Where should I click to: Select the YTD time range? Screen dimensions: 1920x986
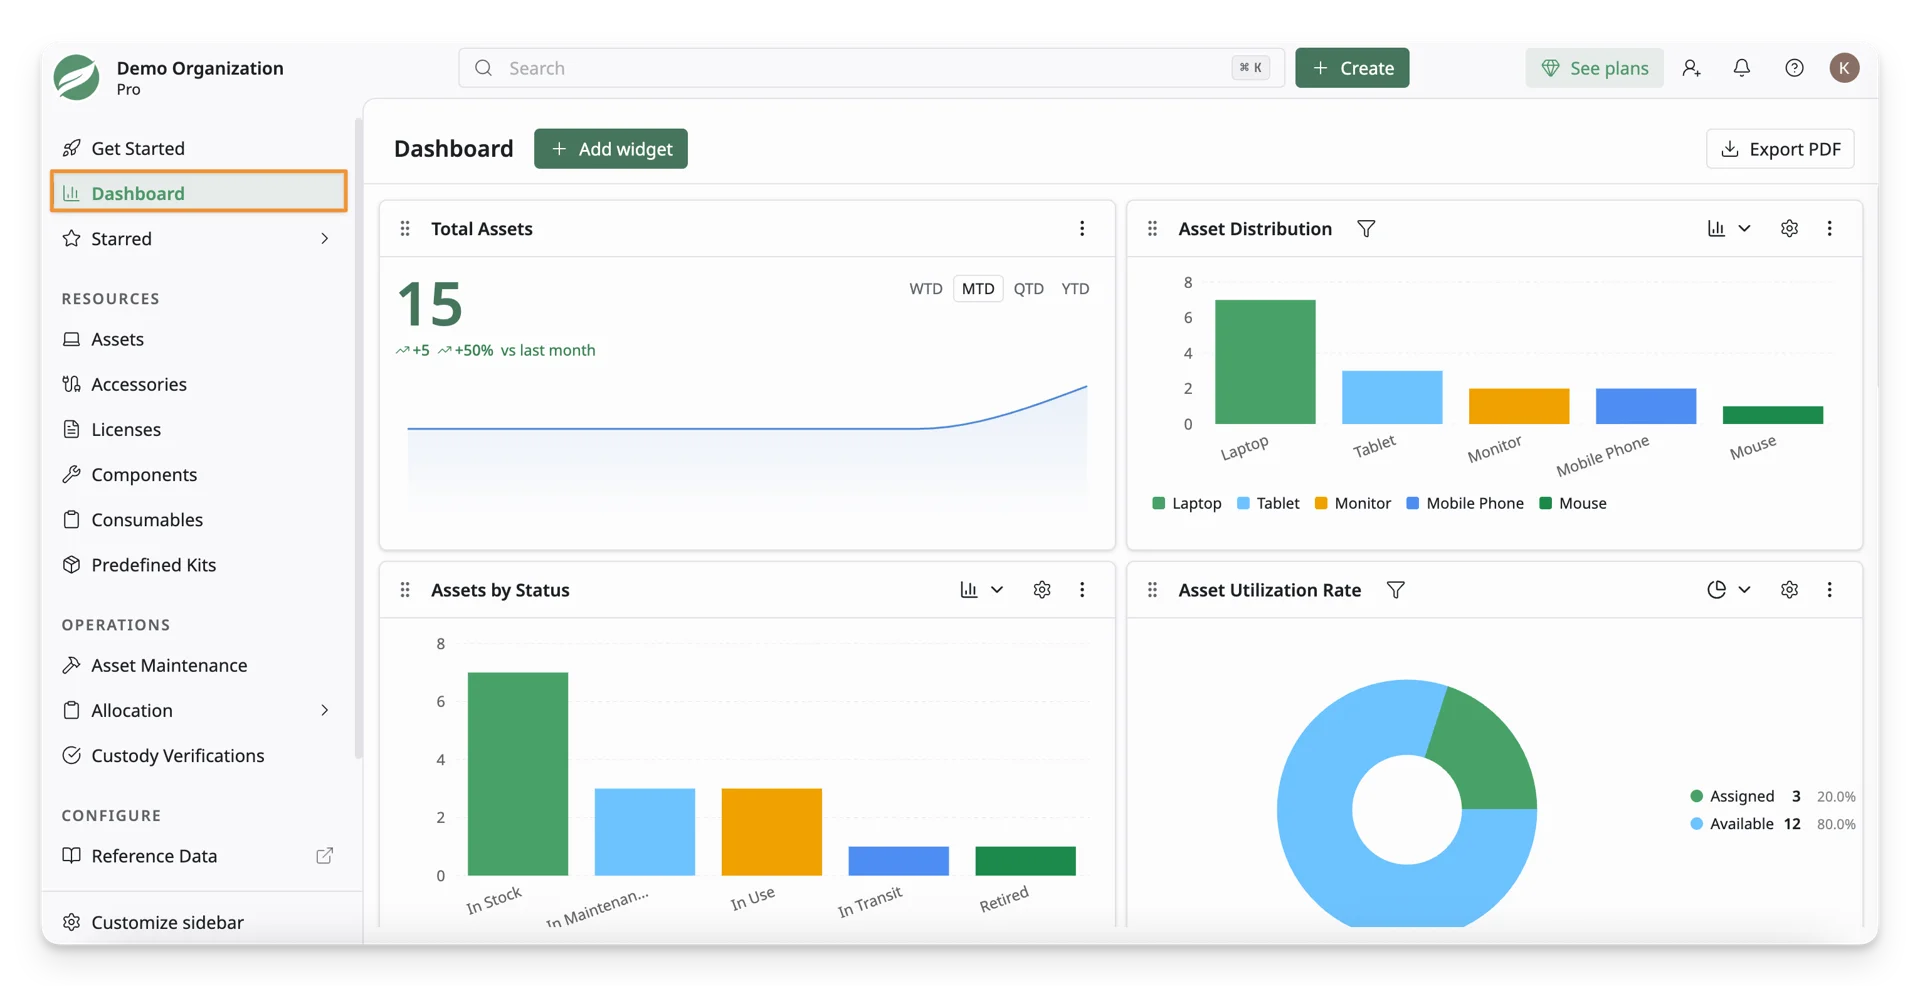1075,289
